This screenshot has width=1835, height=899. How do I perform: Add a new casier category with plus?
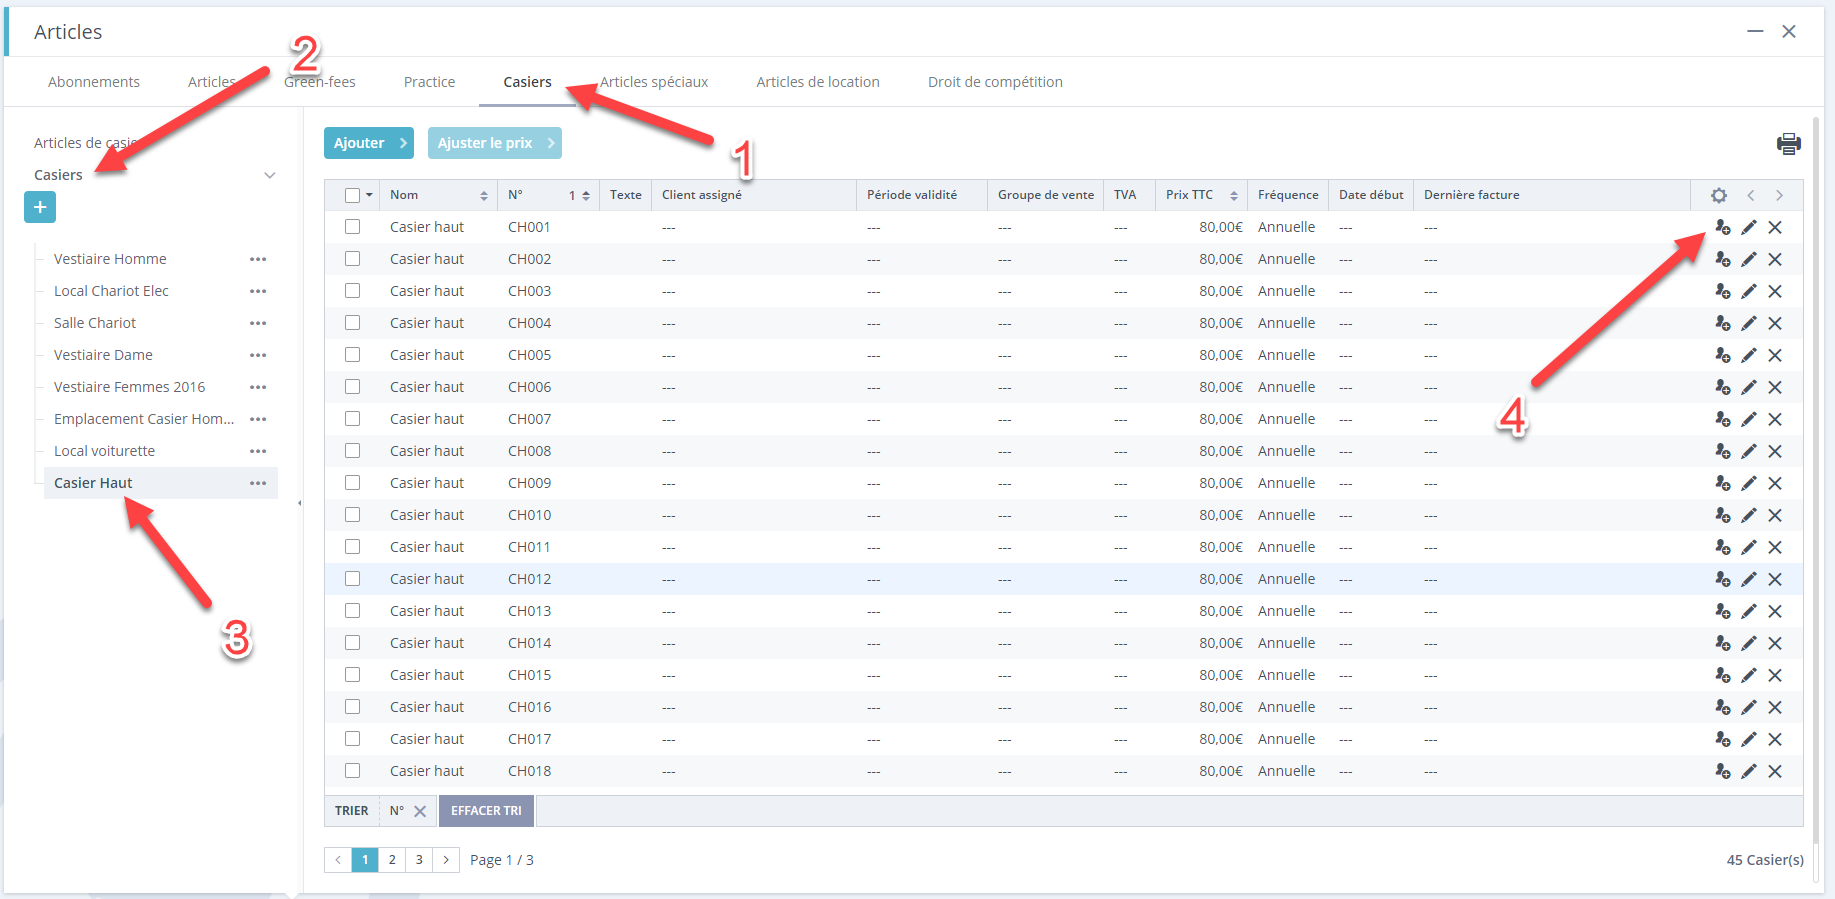(40, 207)
